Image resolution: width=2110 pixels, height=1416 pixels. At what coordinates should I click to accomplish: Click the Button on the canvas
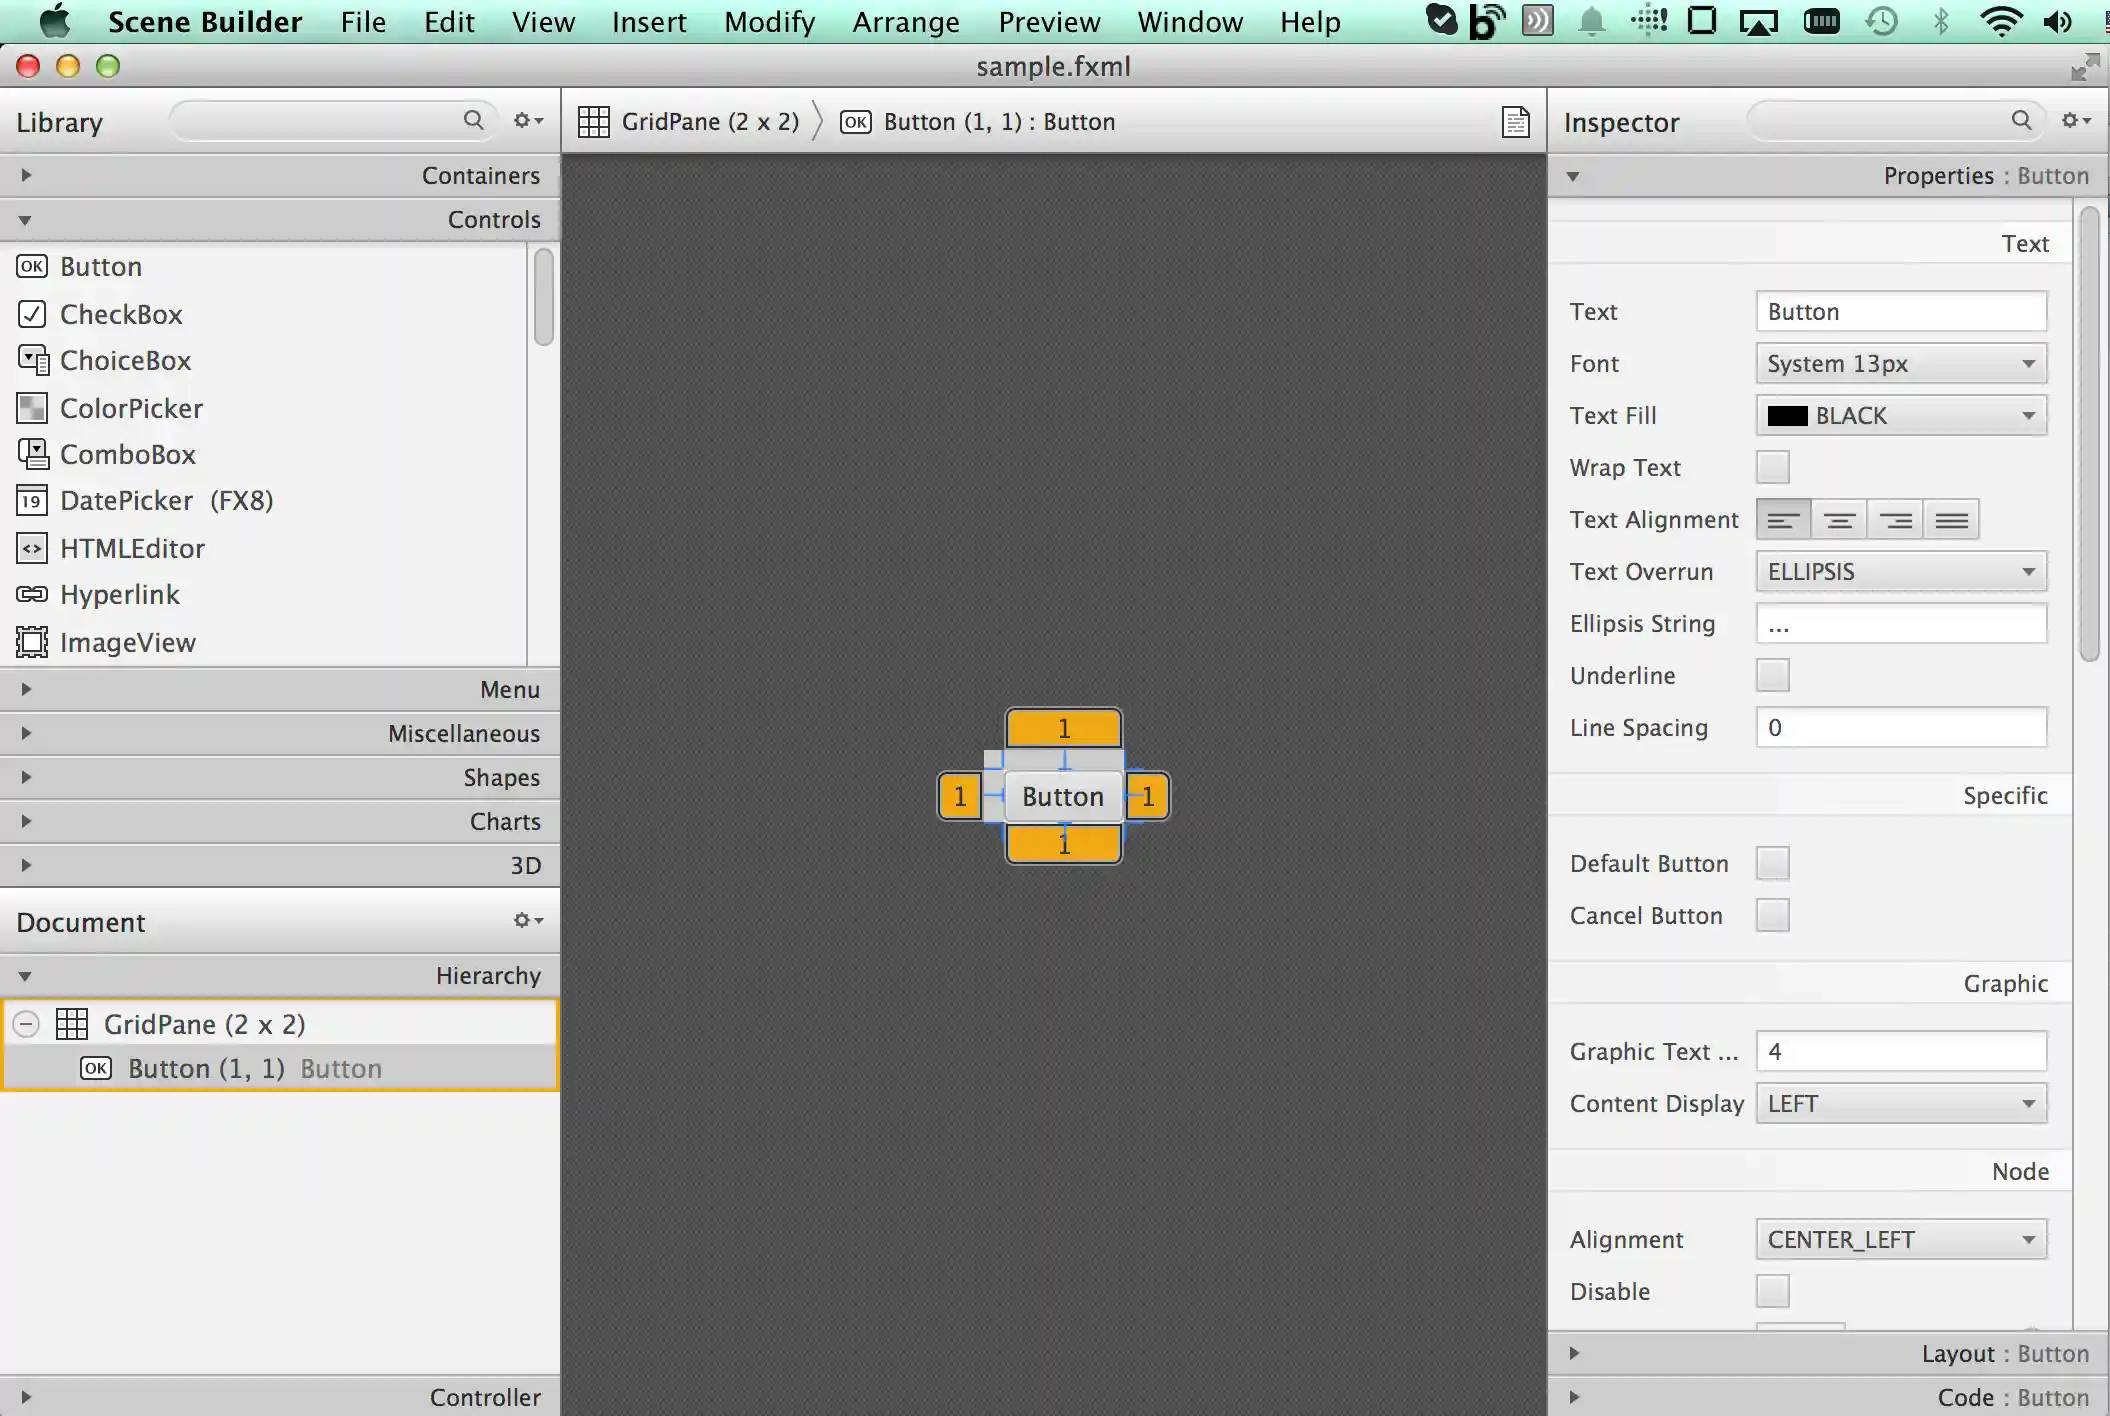(1062, 797)
